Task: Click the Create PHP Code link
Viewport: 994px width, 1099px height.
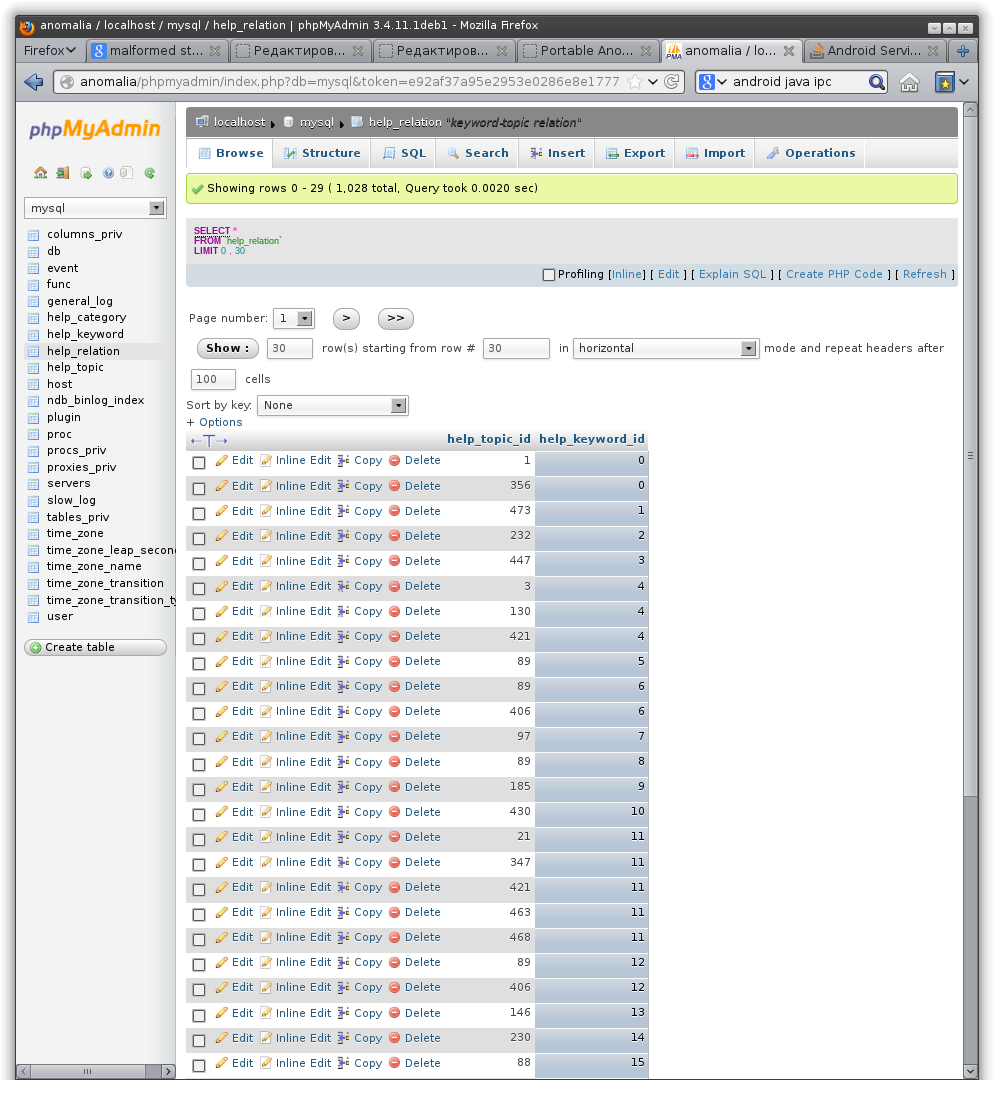Action: tap(834, 274)
